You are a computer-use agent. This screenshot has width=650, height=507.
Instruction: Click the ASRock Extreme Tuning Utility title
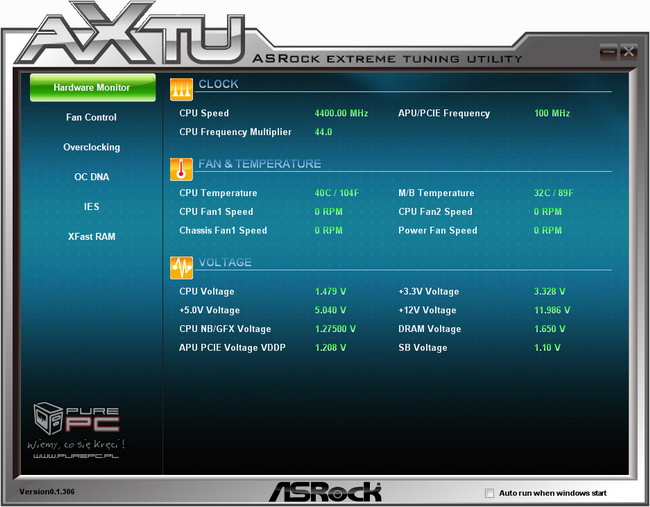(387, 59)
